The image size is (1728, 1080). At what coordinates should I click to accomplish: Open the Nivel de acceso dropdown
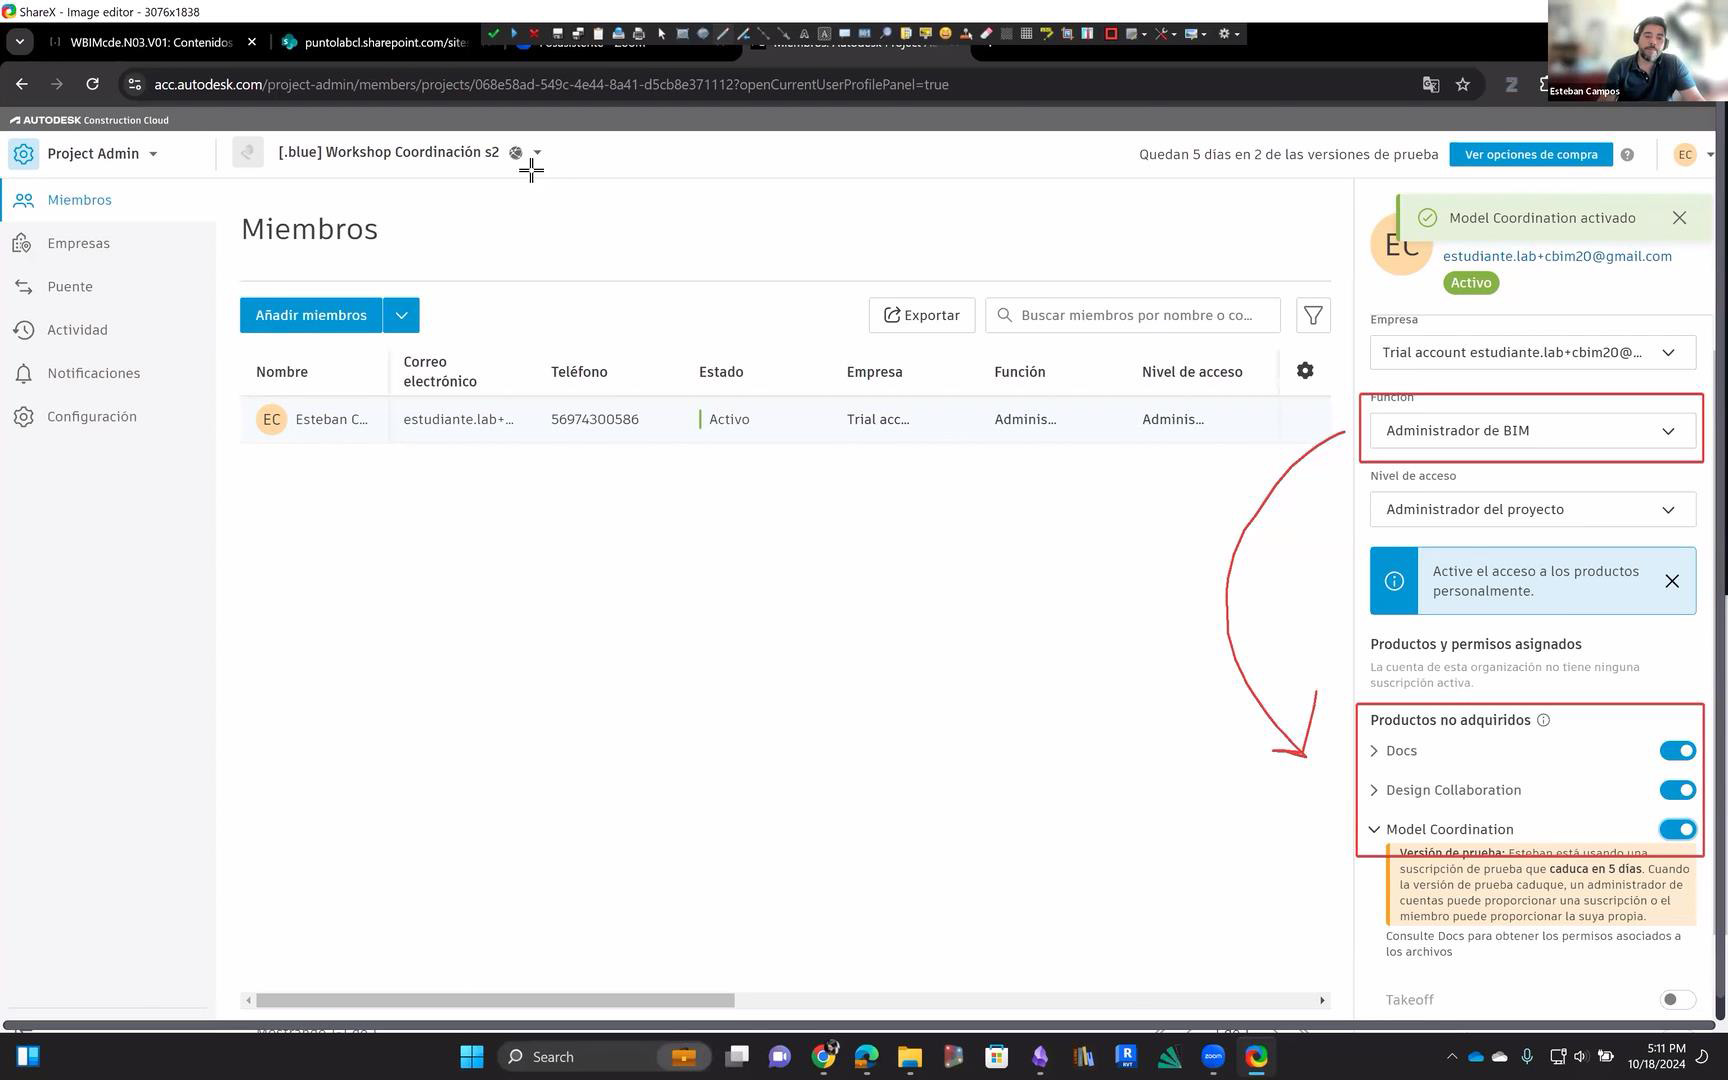[x=1532, y=510]
